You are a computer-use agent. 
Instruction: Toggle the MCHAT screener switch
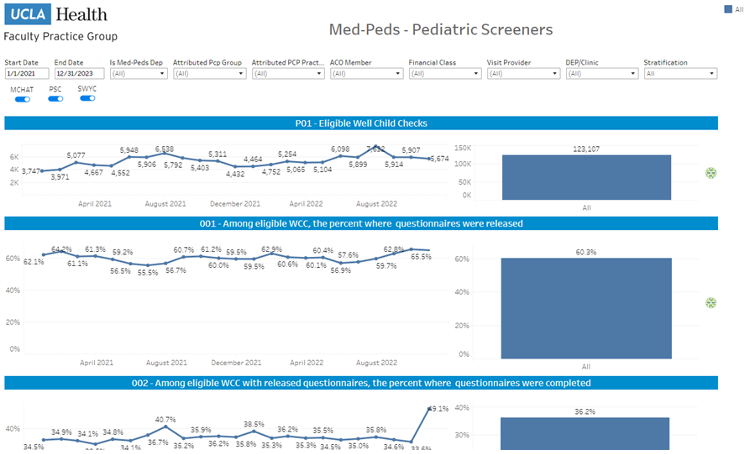21,98
